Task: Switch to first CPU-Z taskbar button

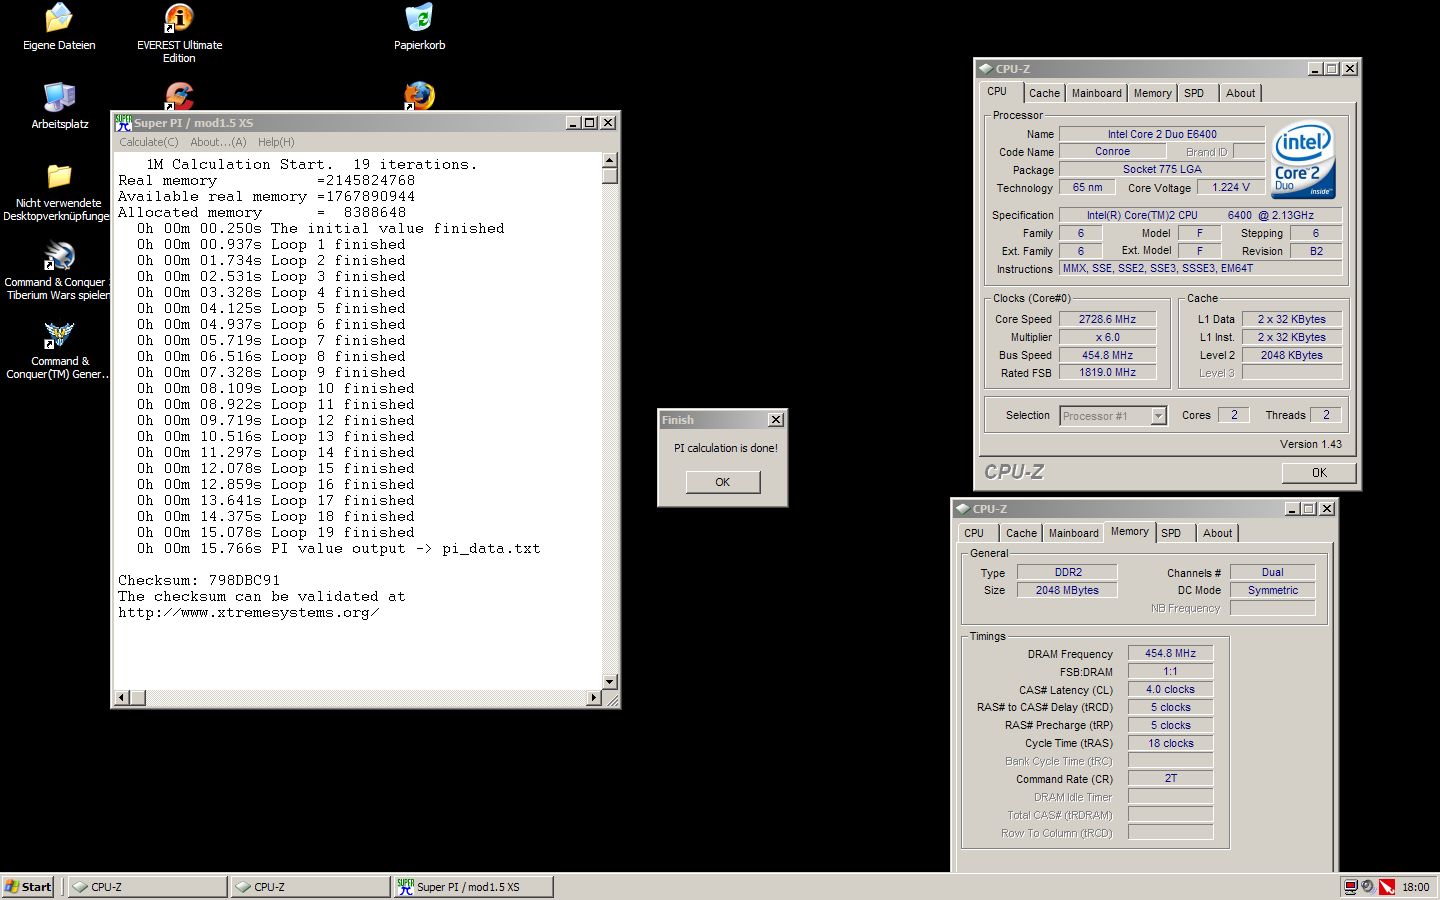Action: [148, 886]
